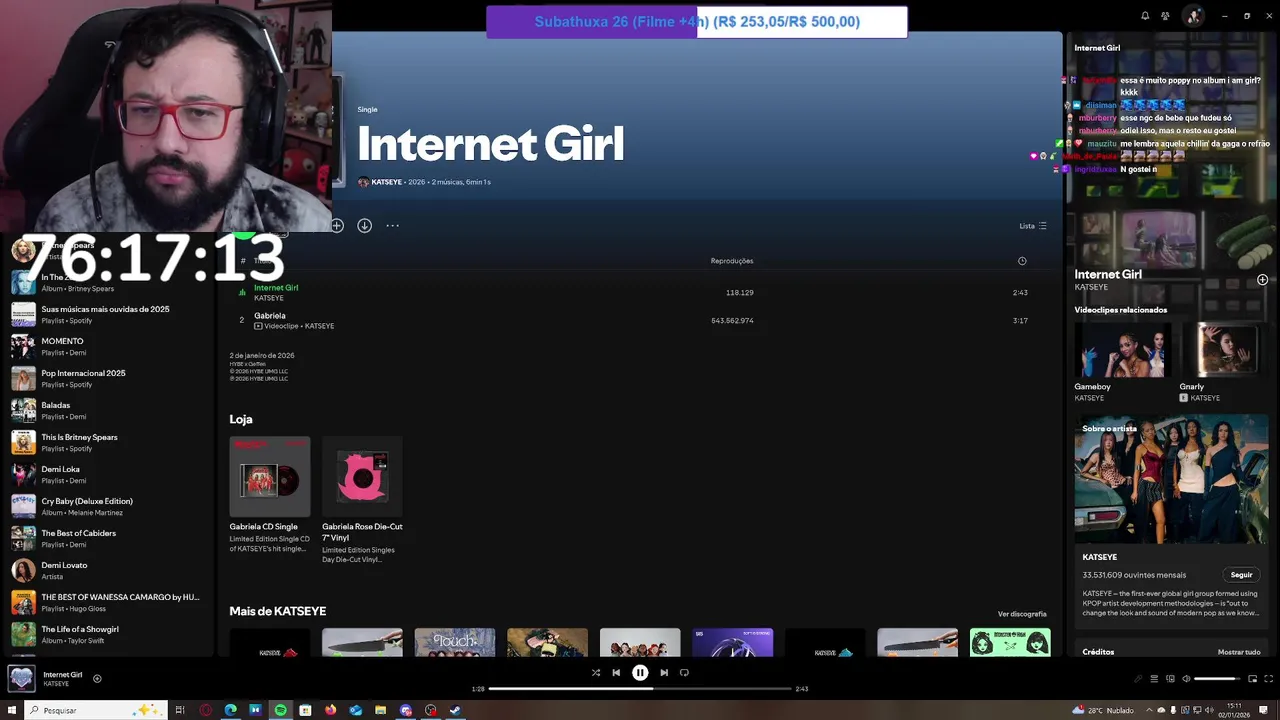Viewport: 1280px width, 720px height.
Task: Open Gabriela CD Single store item
Action: (x=270, y=495)
